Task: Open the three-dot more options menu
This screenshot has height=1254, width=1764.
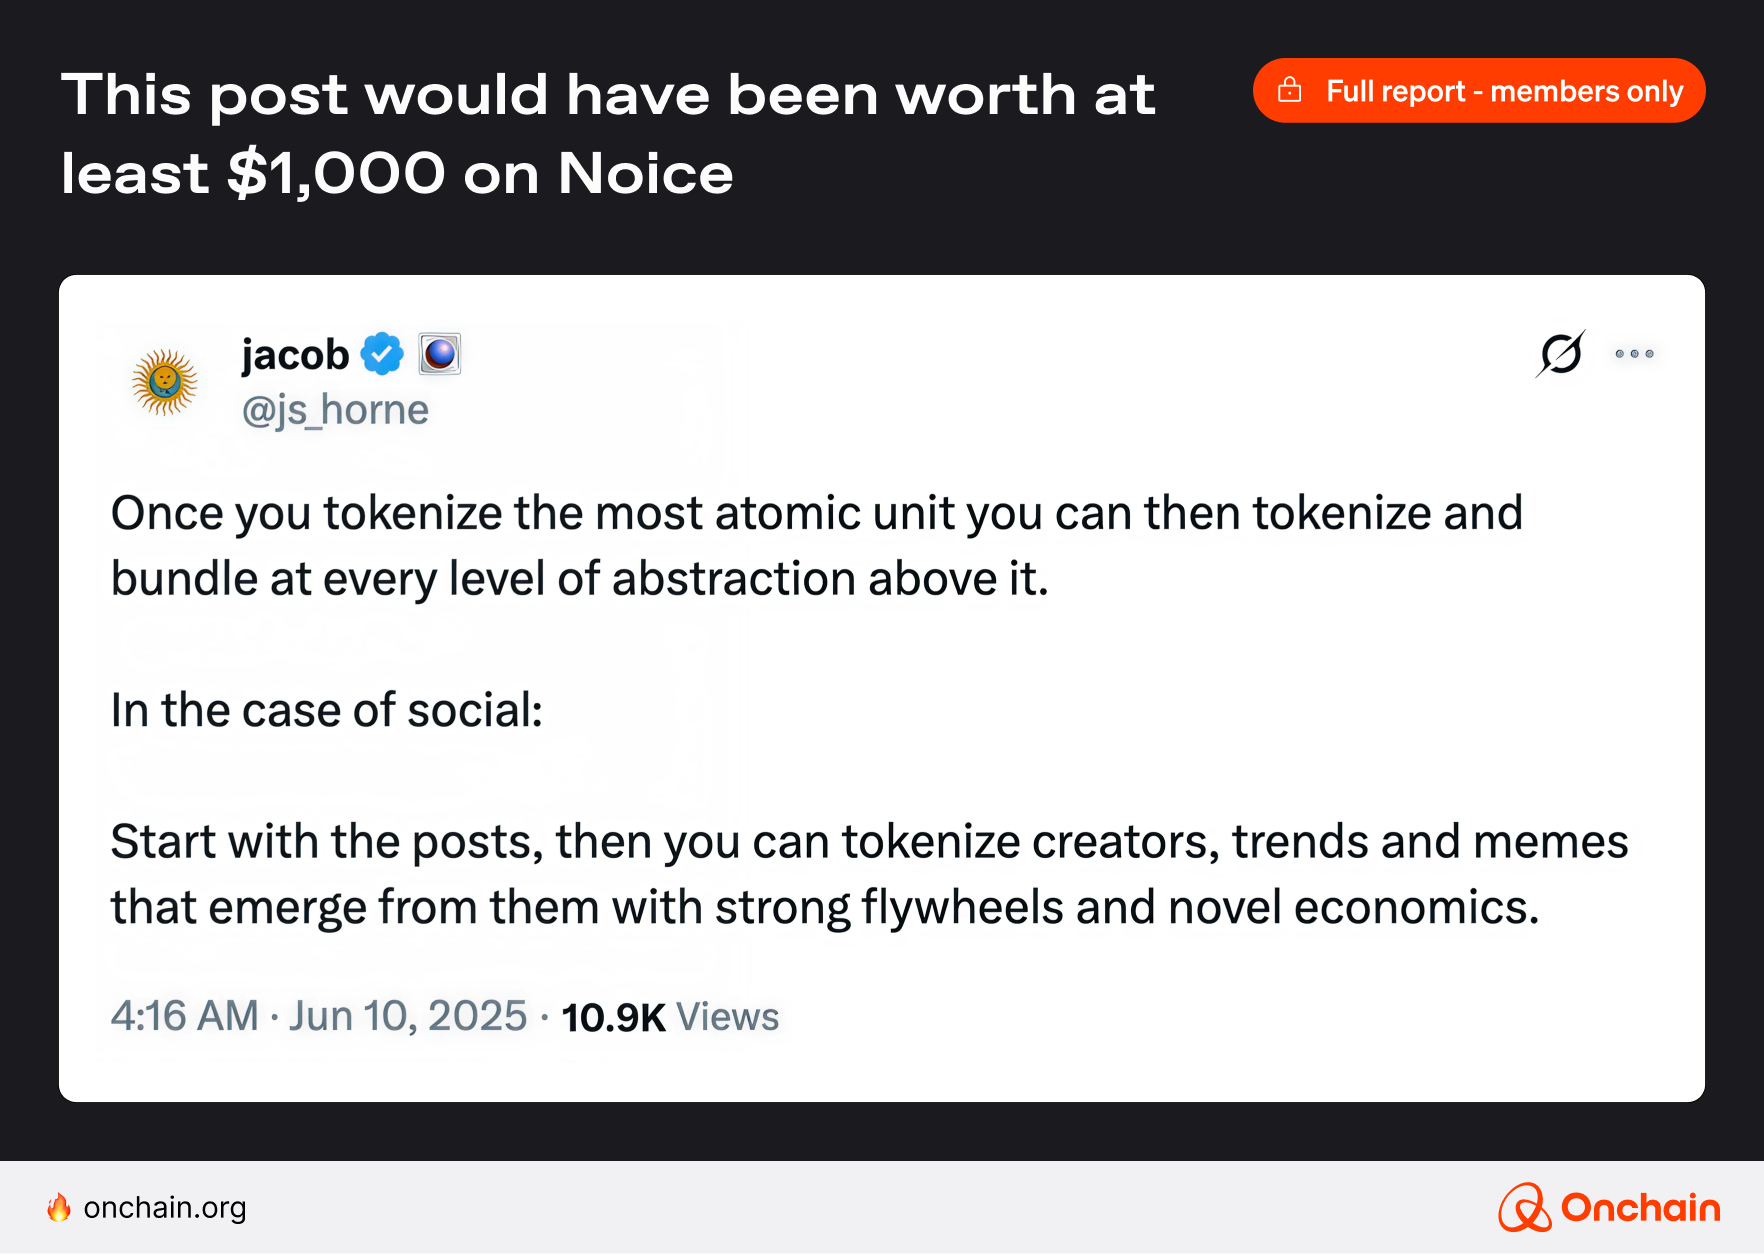Action: [x=1634, y=353]
